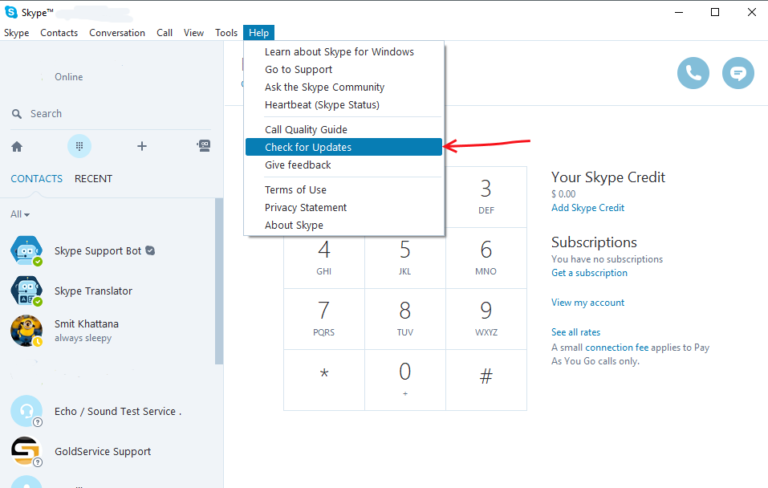Screen dimensions: 768x488
Task: Select the dial pad icon
Action: (79, 146)
